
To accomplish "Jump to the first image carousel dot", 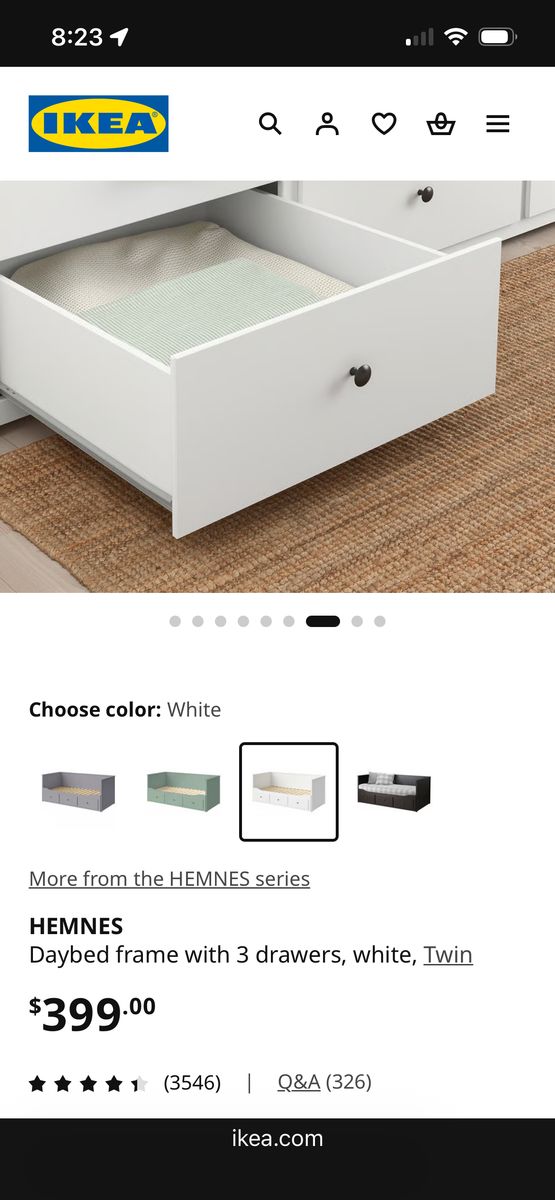I will [x=175, y=621].
